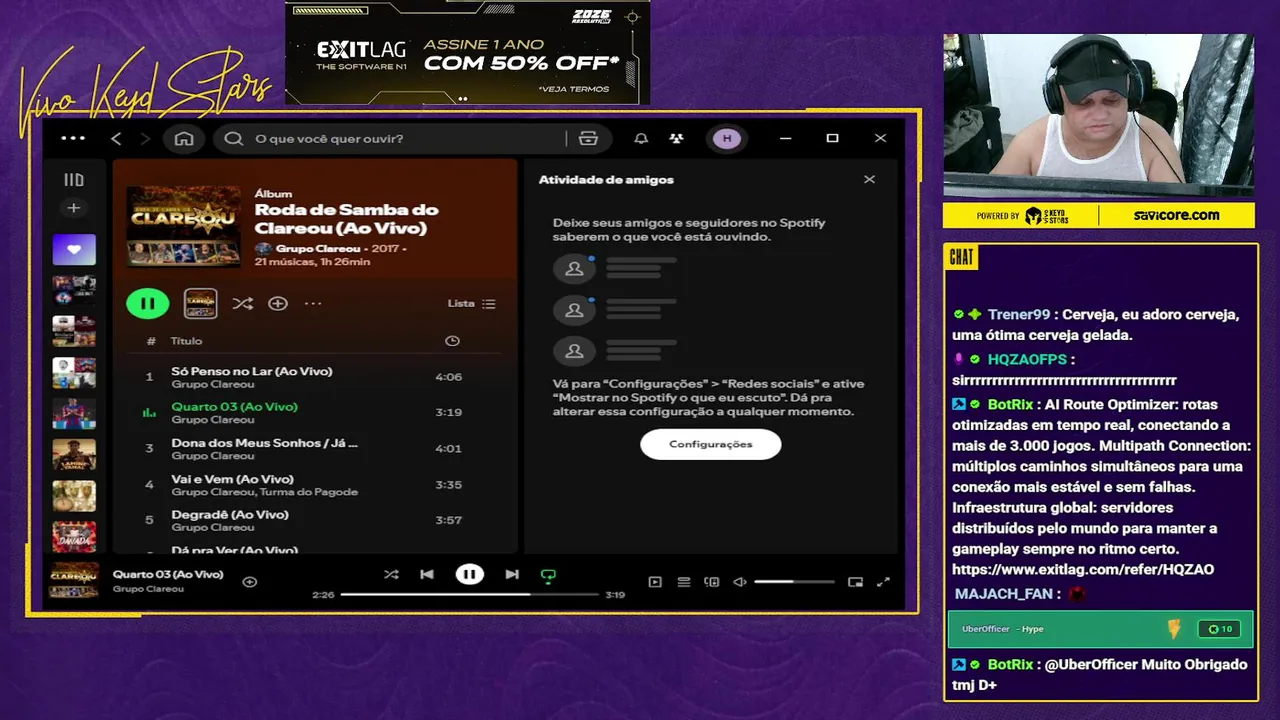Mute audio with the speaker icon
This screenshot has width=1280, height=720.
(x=740, y=581)
